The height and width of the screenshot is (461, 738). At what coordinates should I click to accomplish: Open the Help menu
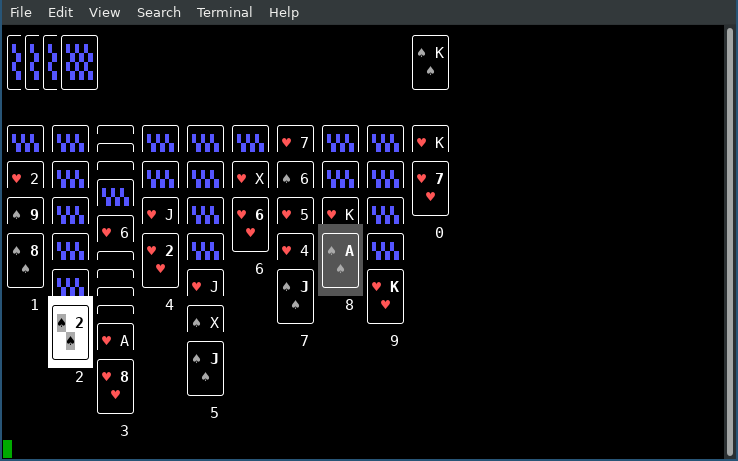click(284, 12)
